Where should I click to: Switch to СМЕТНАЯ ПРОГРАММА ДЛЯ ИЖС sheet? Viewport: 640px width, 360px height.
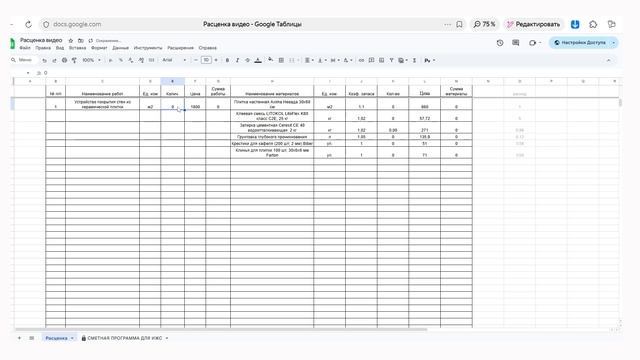click(124, 338)
